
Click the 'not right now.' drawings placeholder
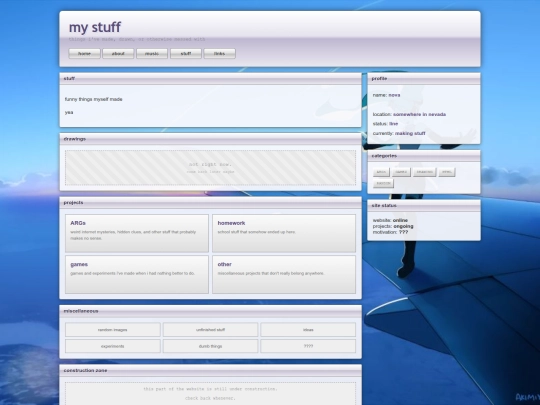210,168
